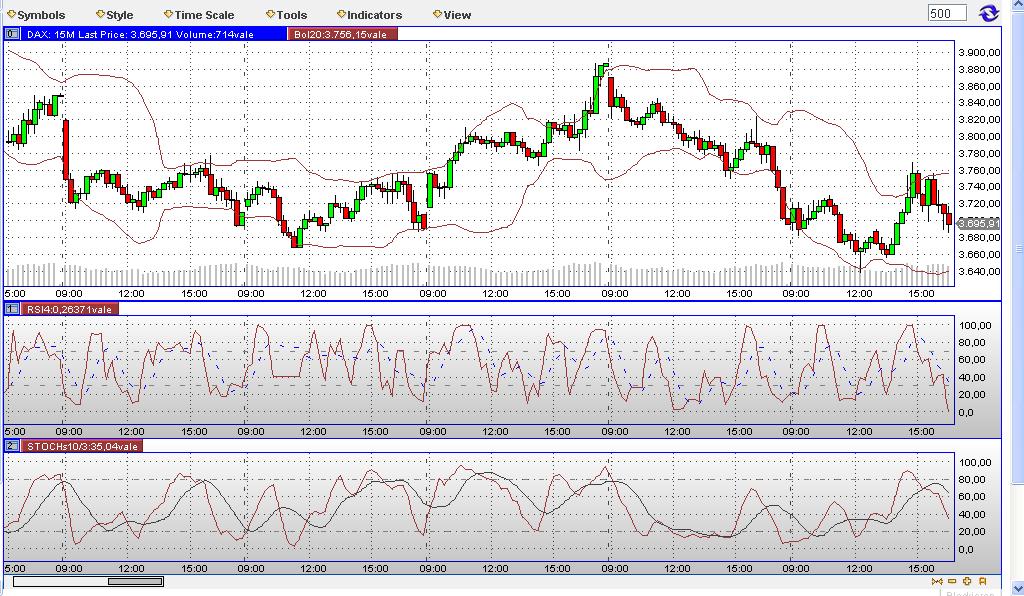Select the flag marker icon in status bar
Screen dimensions: 1024x596
click(981, 581)
